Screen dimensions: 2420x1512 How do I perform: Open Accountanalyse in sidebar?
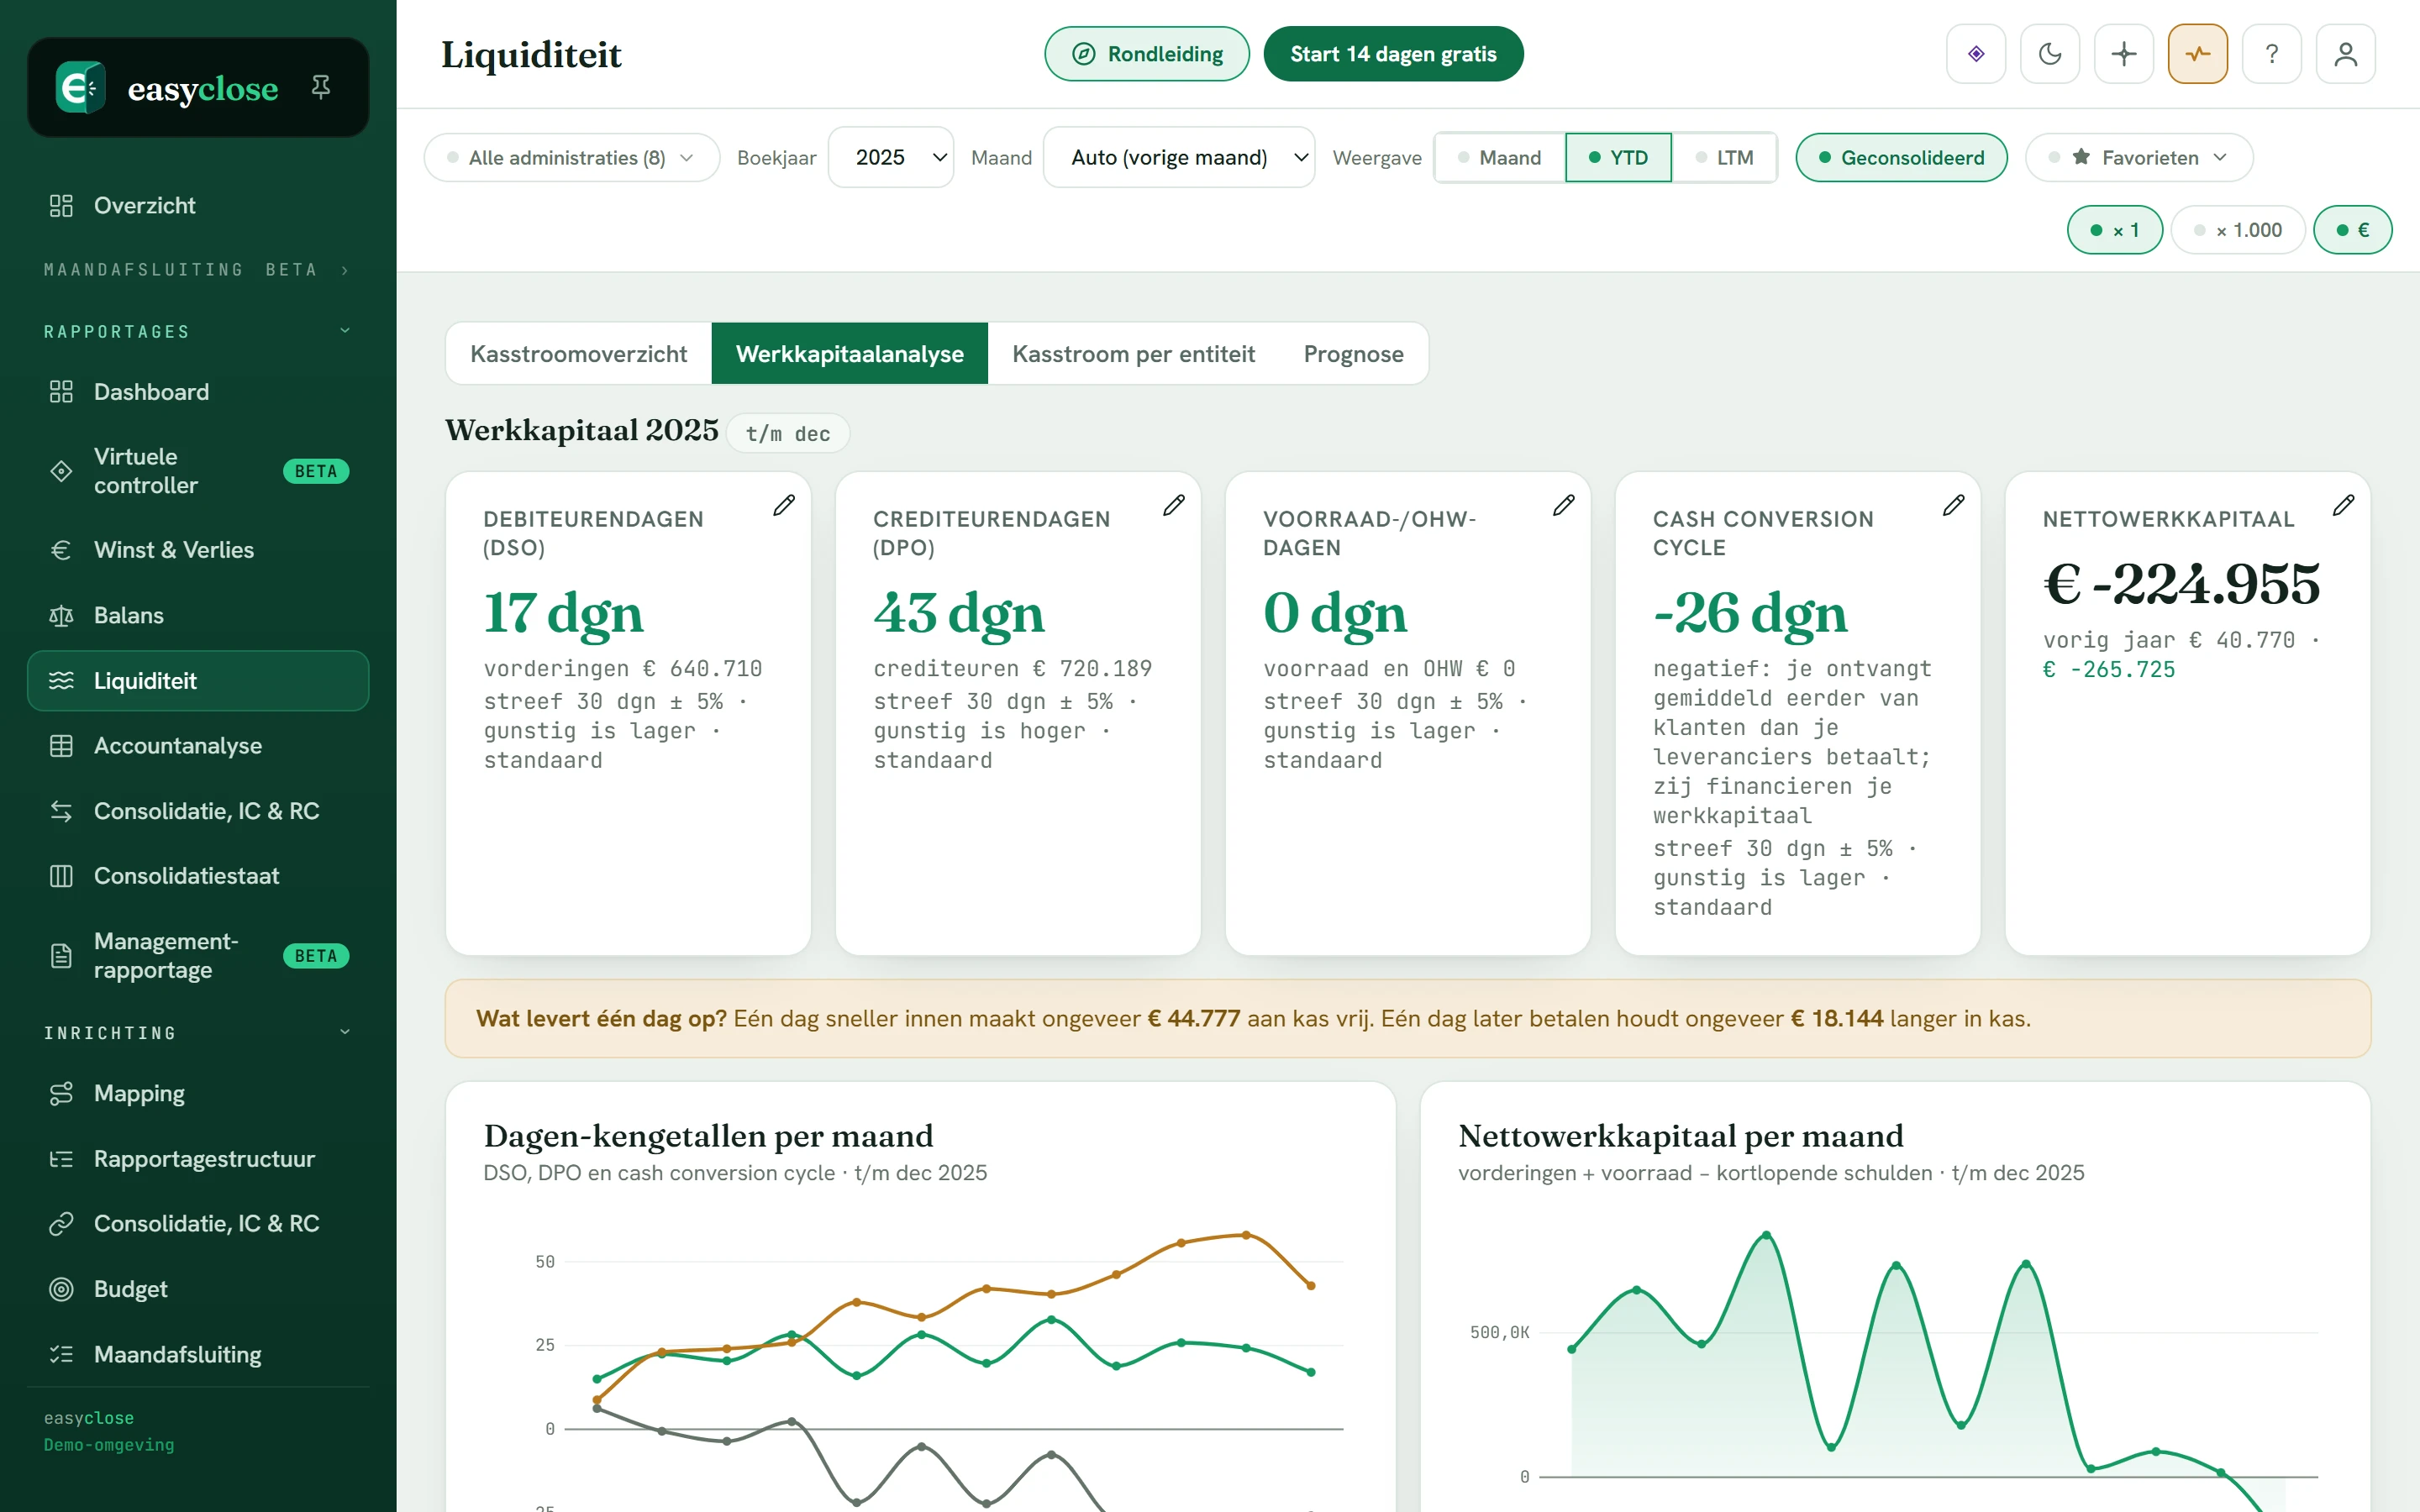pos(198,746)
